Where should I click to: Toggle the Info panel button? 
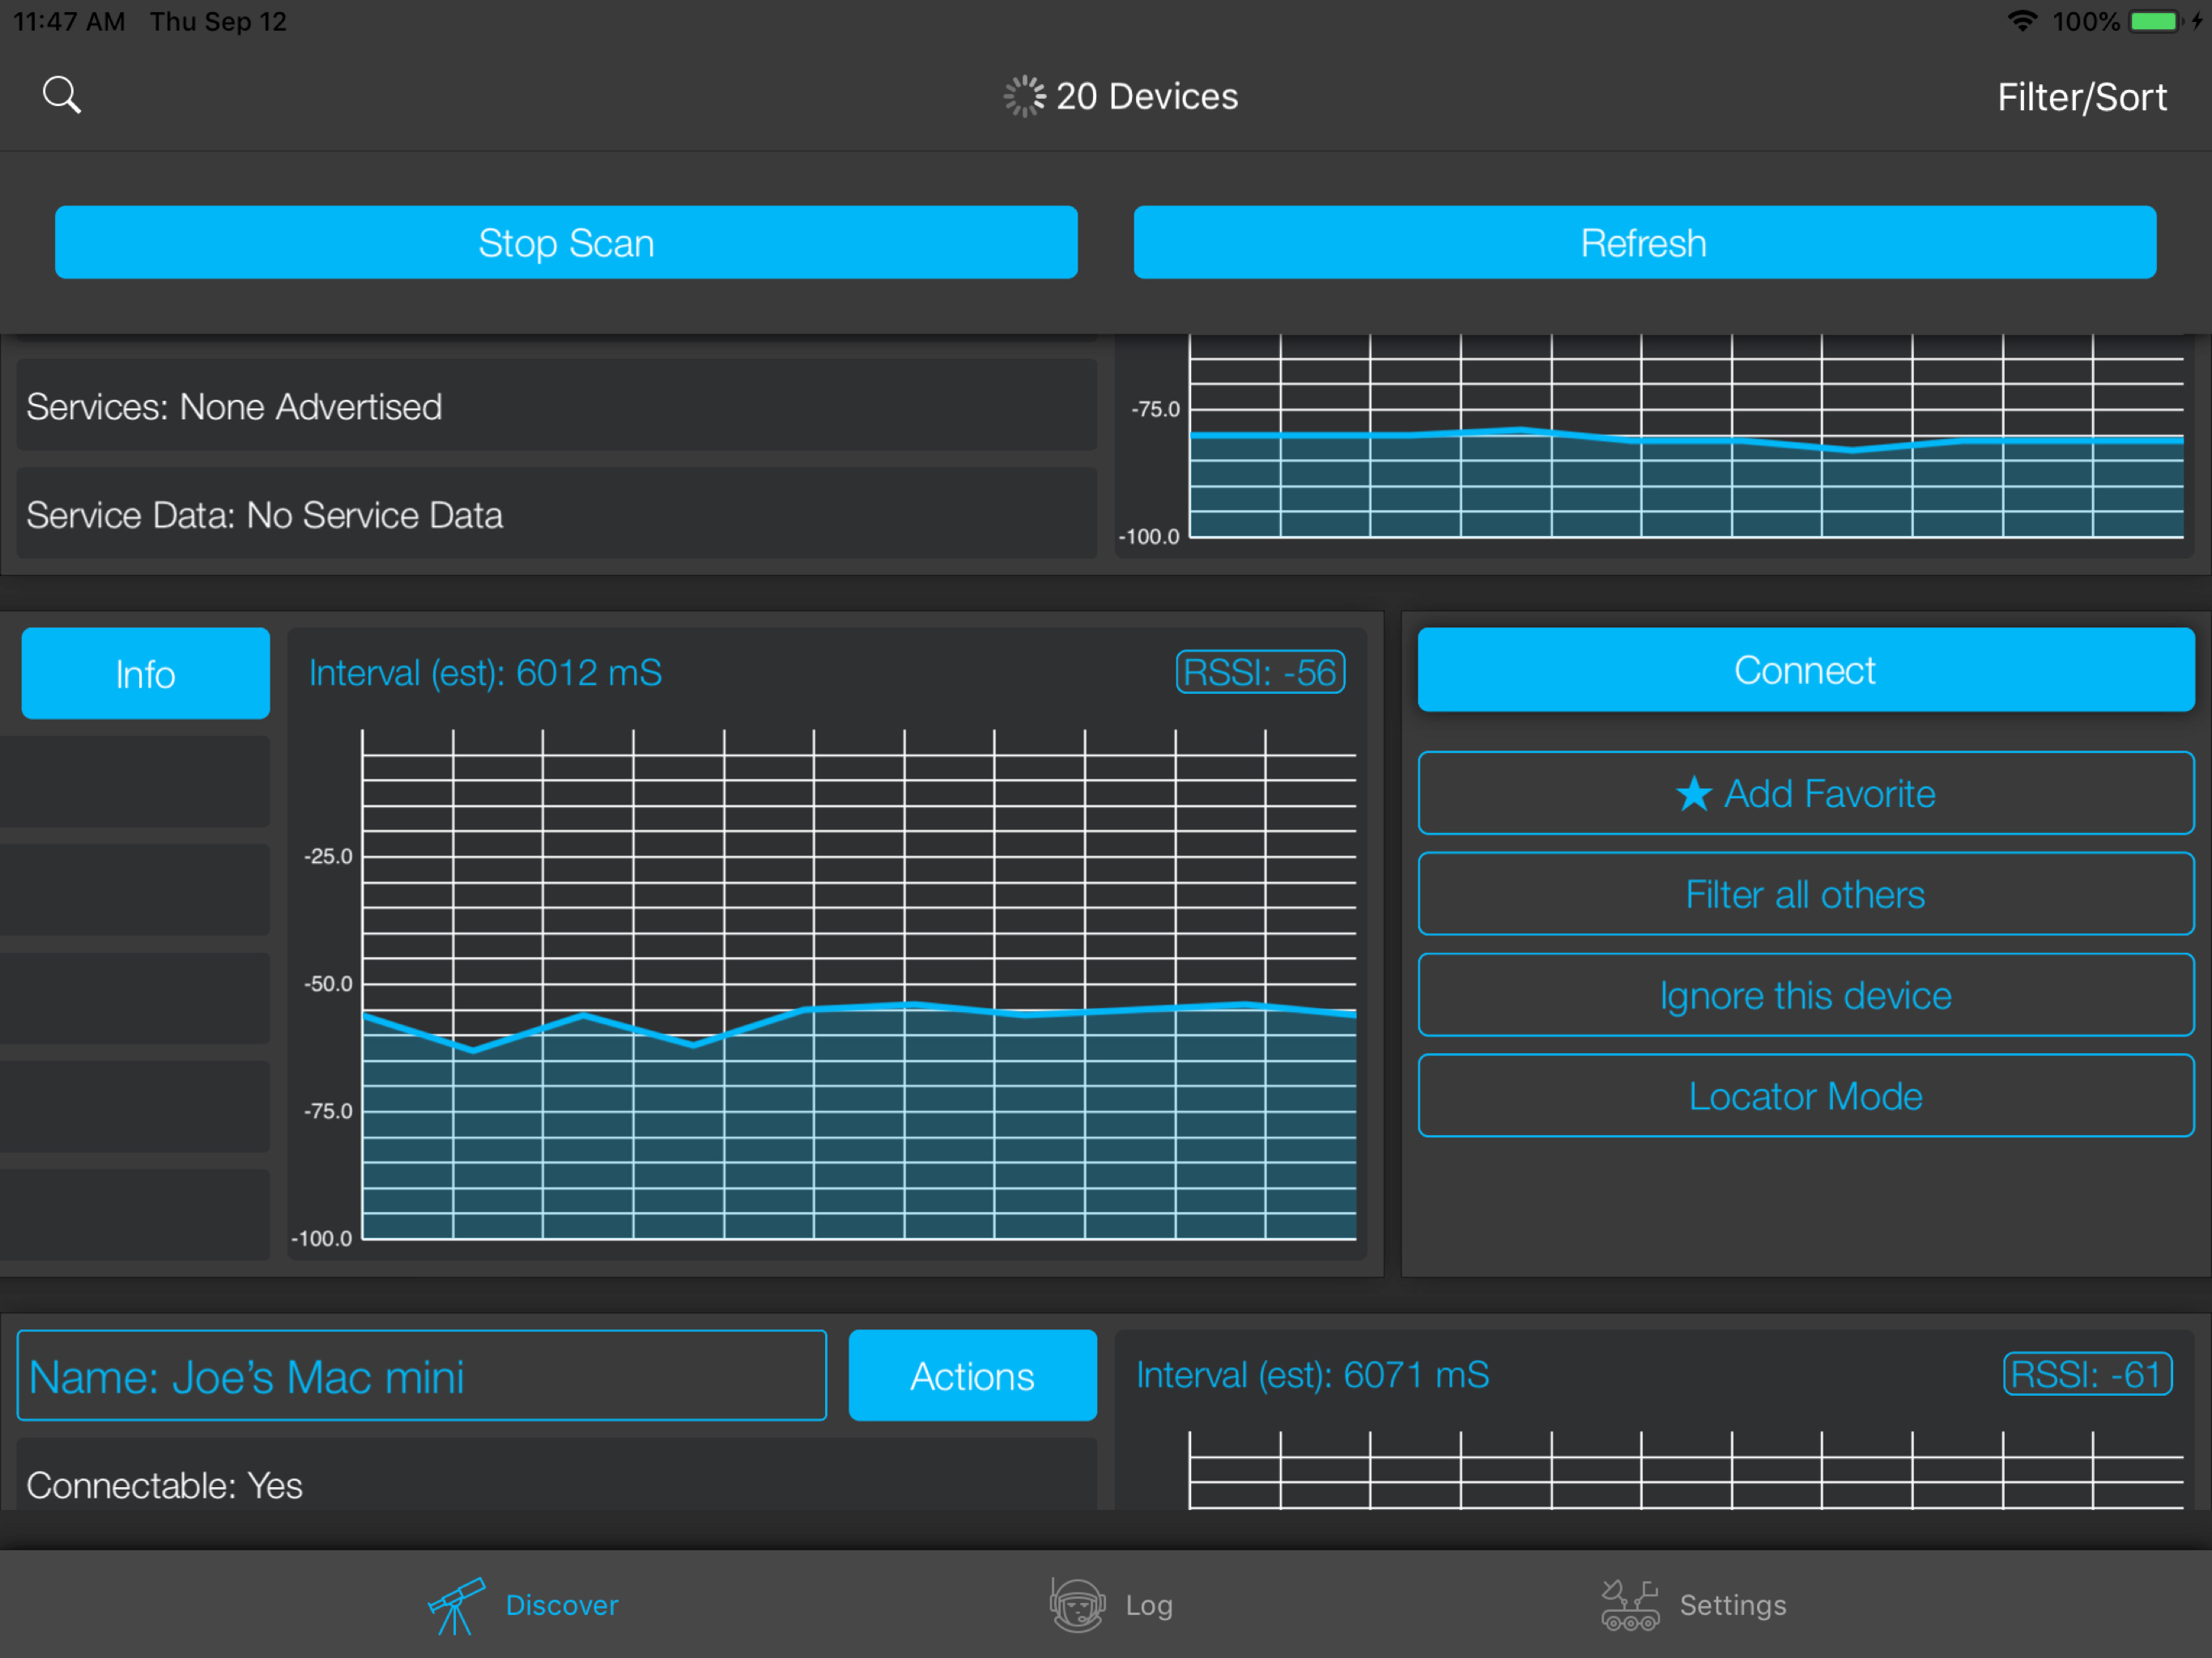pos(146,673)
